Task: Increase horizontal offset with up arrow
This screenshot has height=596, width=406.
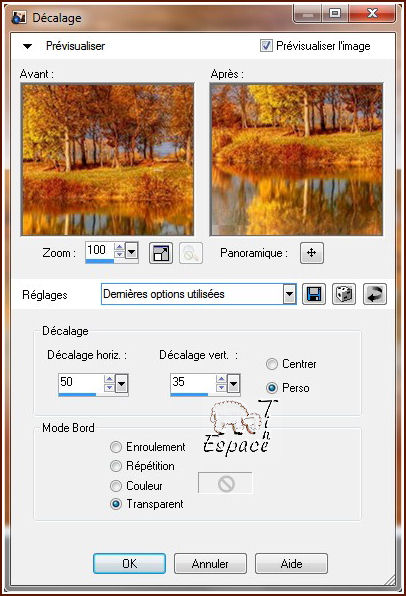Action: 109,379
